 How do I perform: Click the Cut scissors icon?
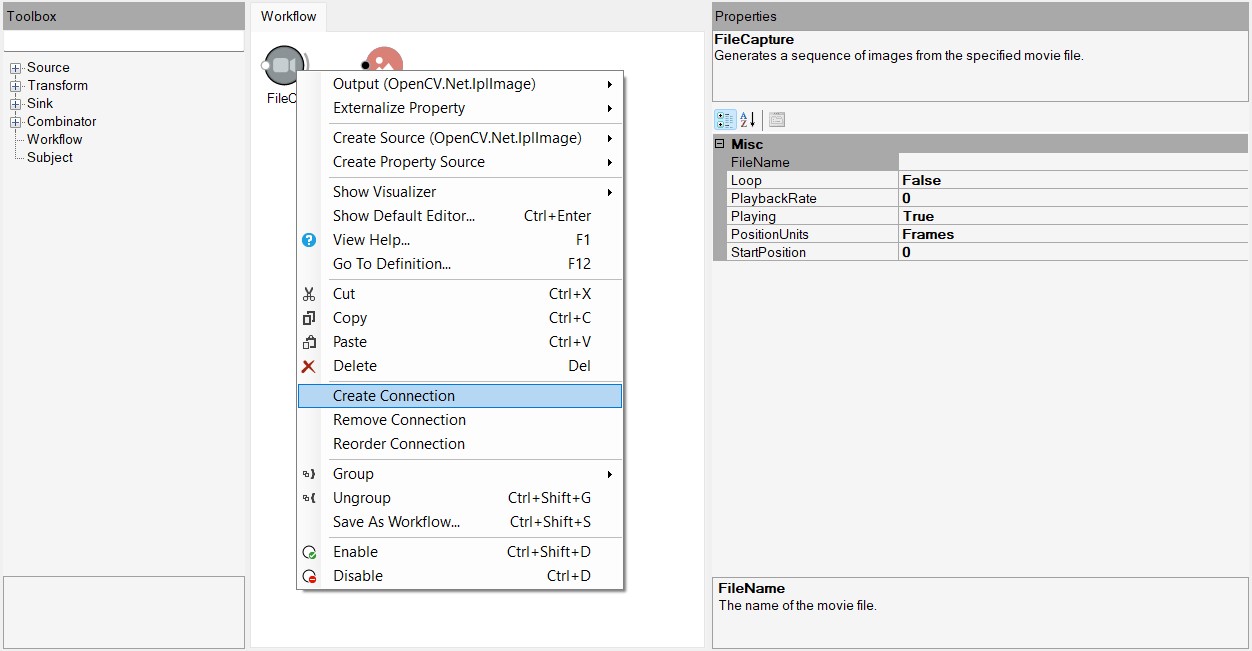(309, 294)
